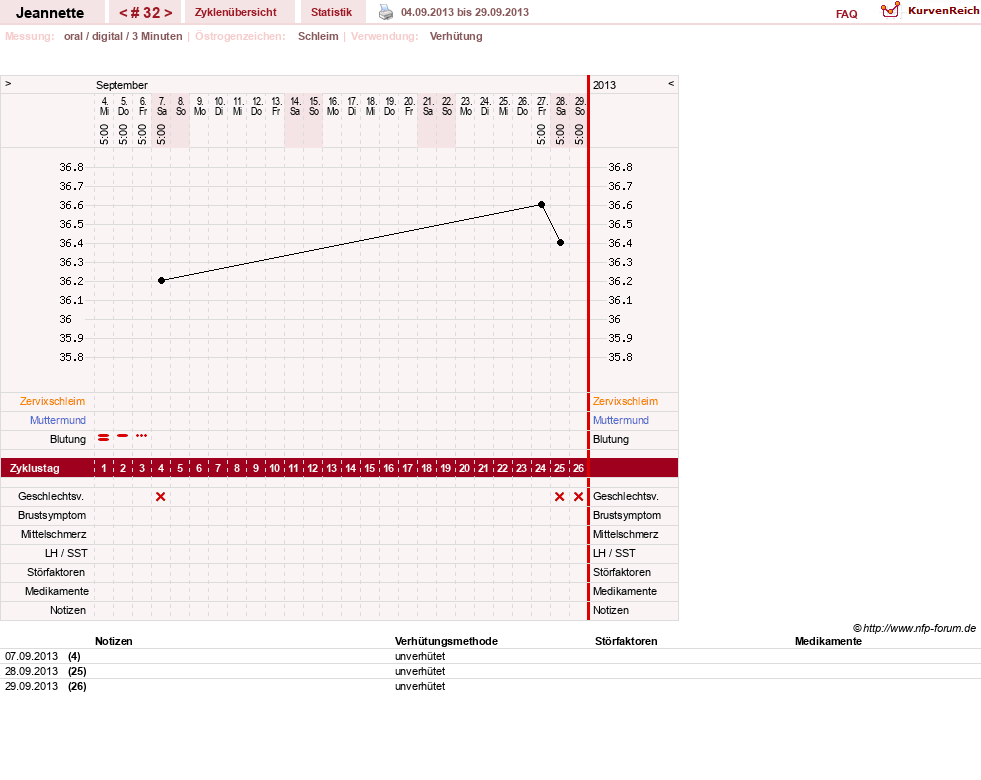Click the 7. Sa date column header
Screen dimensions: 981x780
[x=161, y=106]
